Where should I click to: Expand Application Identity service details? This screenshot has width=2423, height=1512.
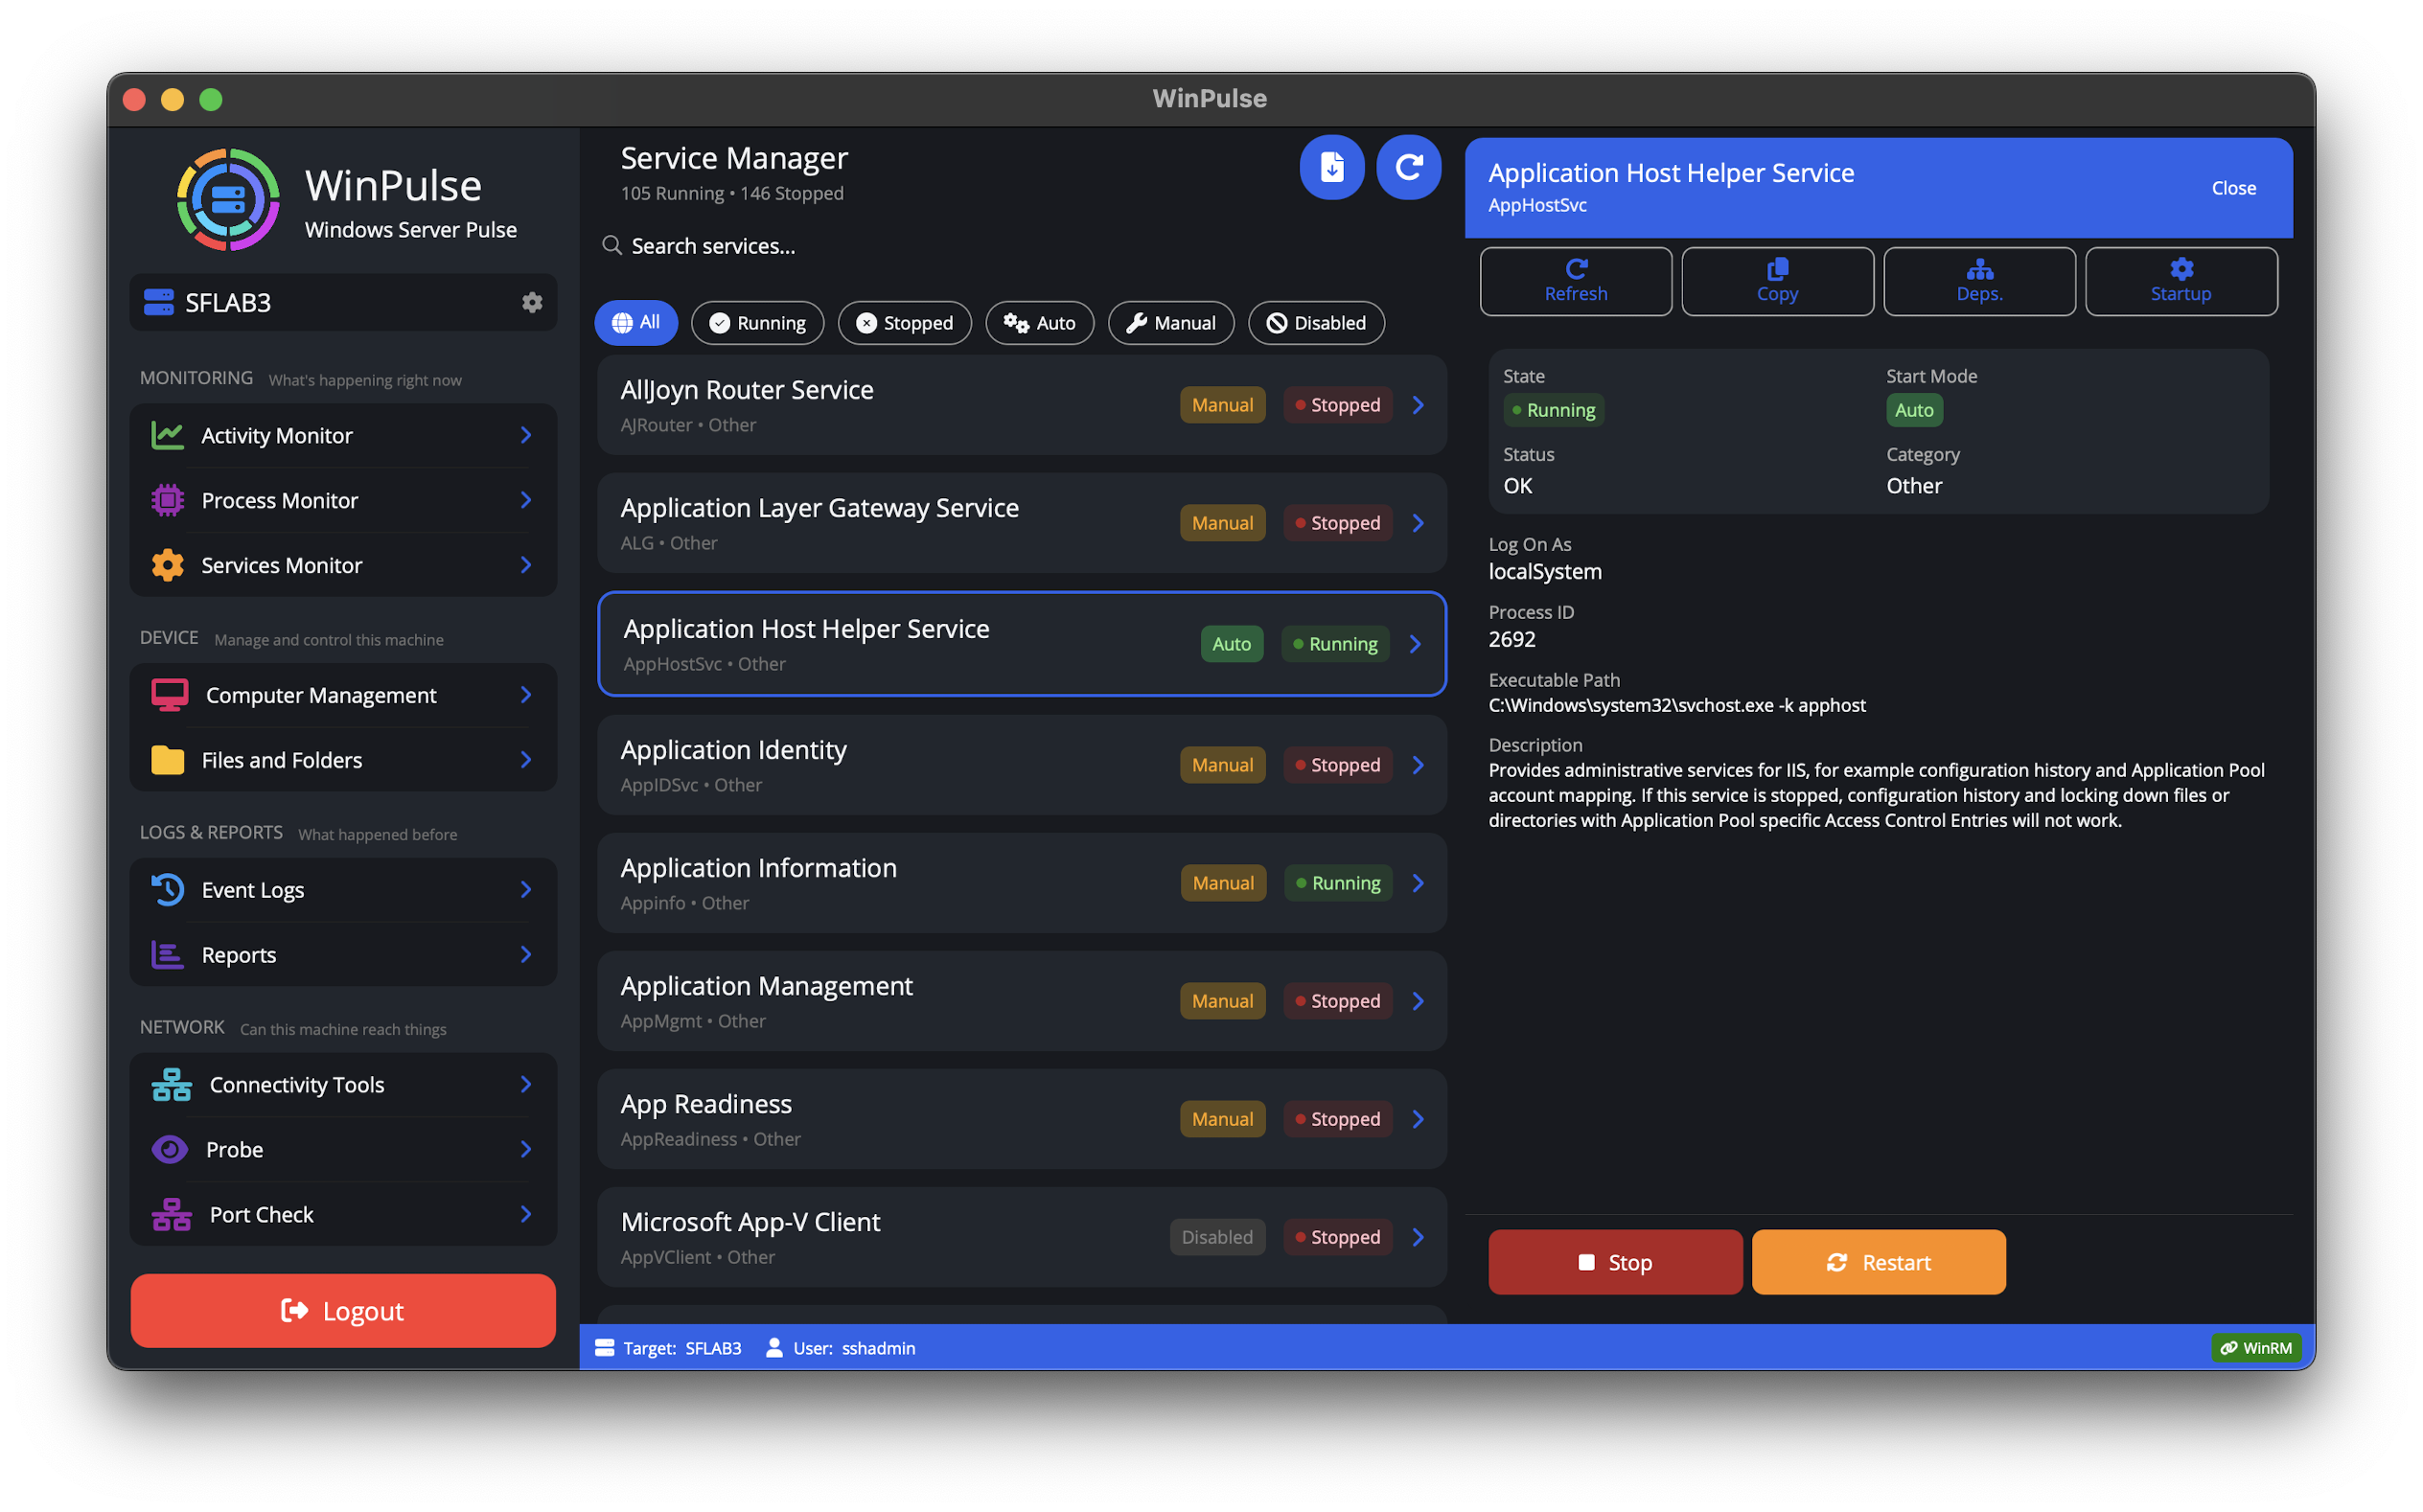pyautogui.click(x=1417, y=764)
